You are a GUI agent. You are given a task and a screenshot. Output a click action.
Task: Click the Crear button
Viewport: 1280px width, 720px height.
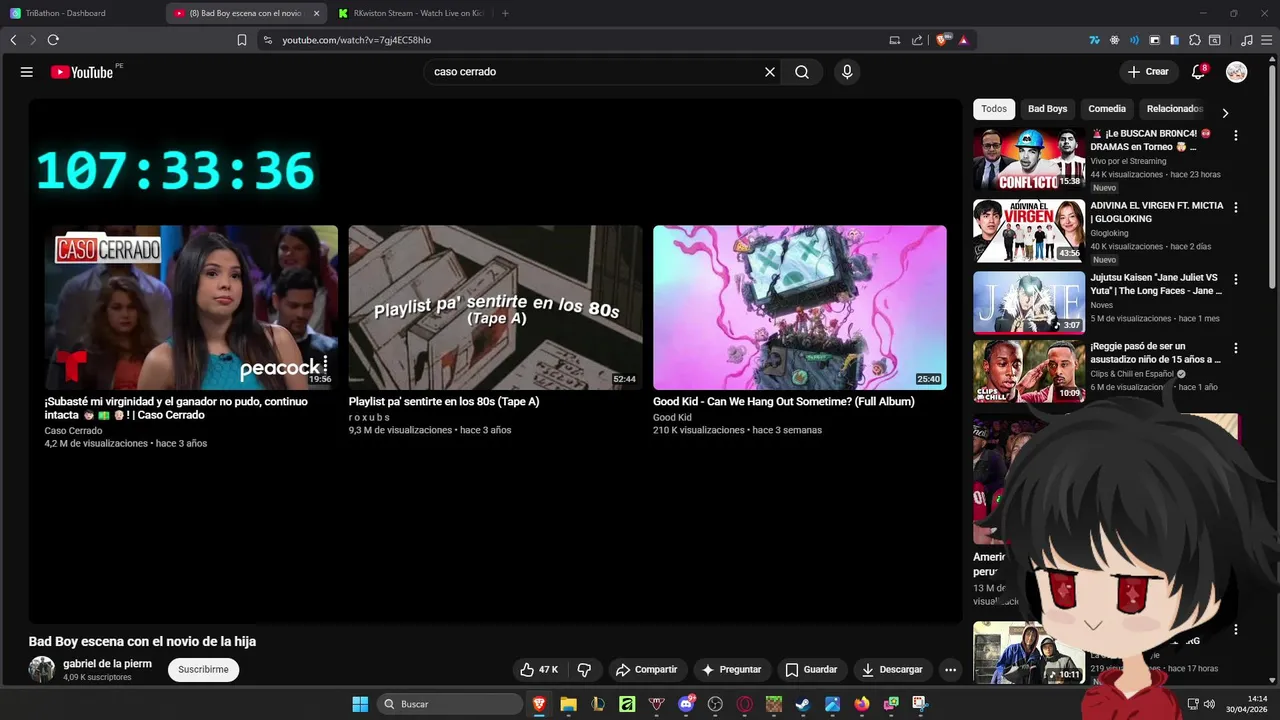1147,72
